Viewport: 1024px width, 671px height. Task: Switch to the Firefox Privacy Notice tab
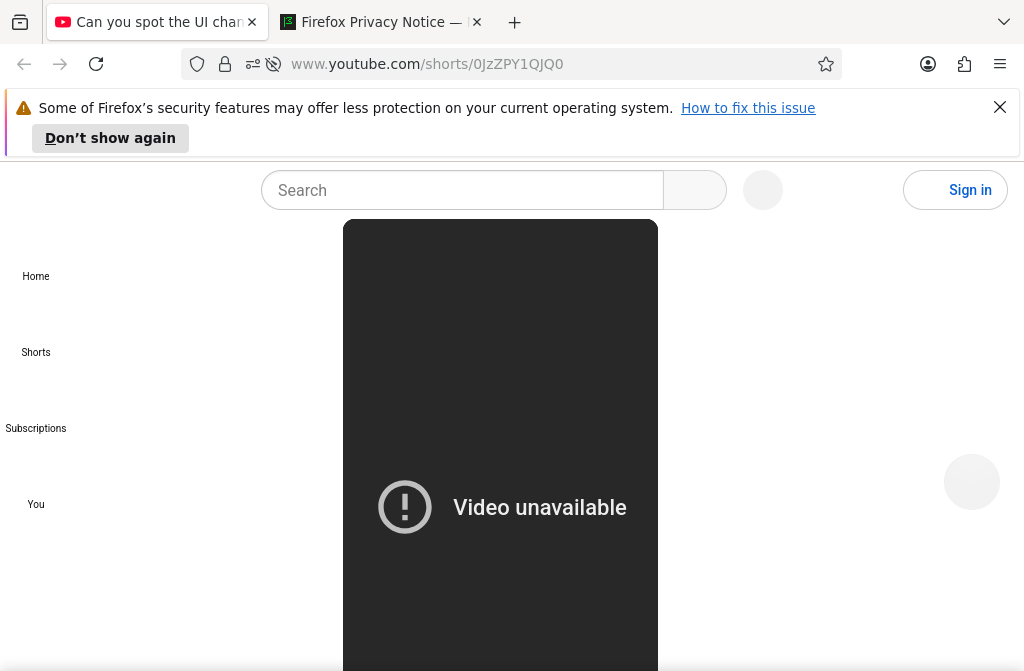pos(381,22)
